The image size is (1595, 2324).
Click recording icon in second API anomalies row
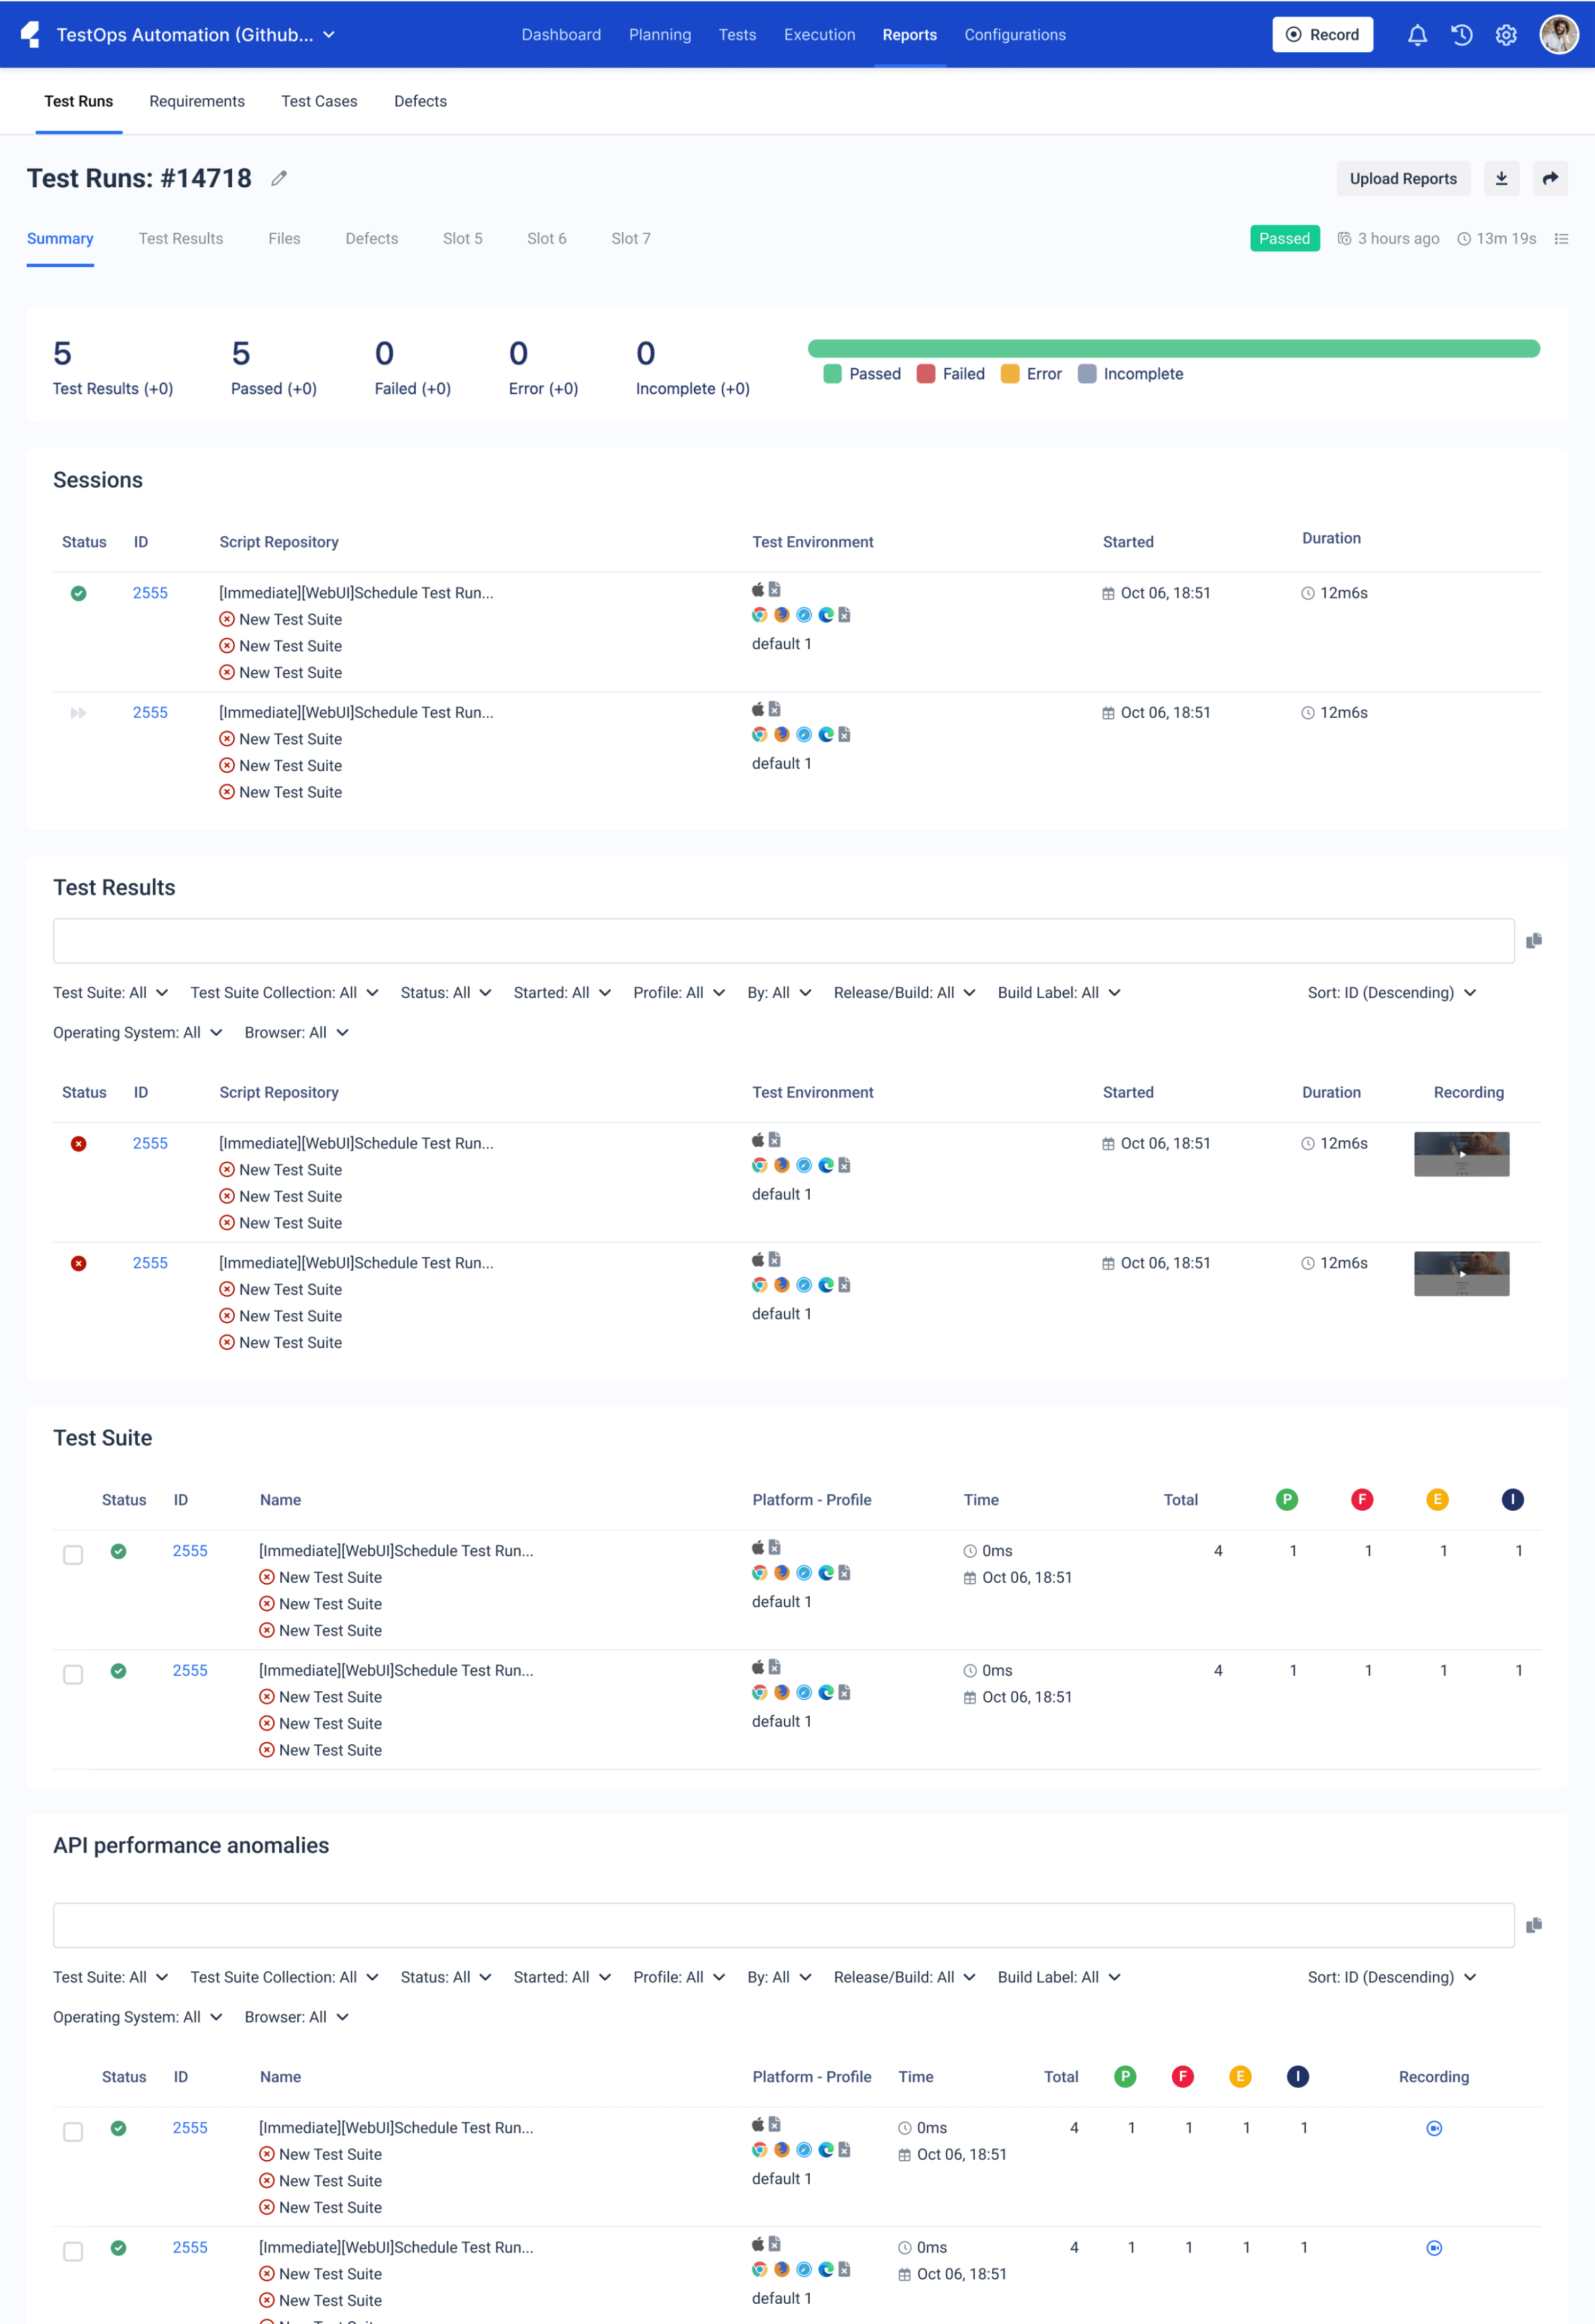pos(1434,2248)
